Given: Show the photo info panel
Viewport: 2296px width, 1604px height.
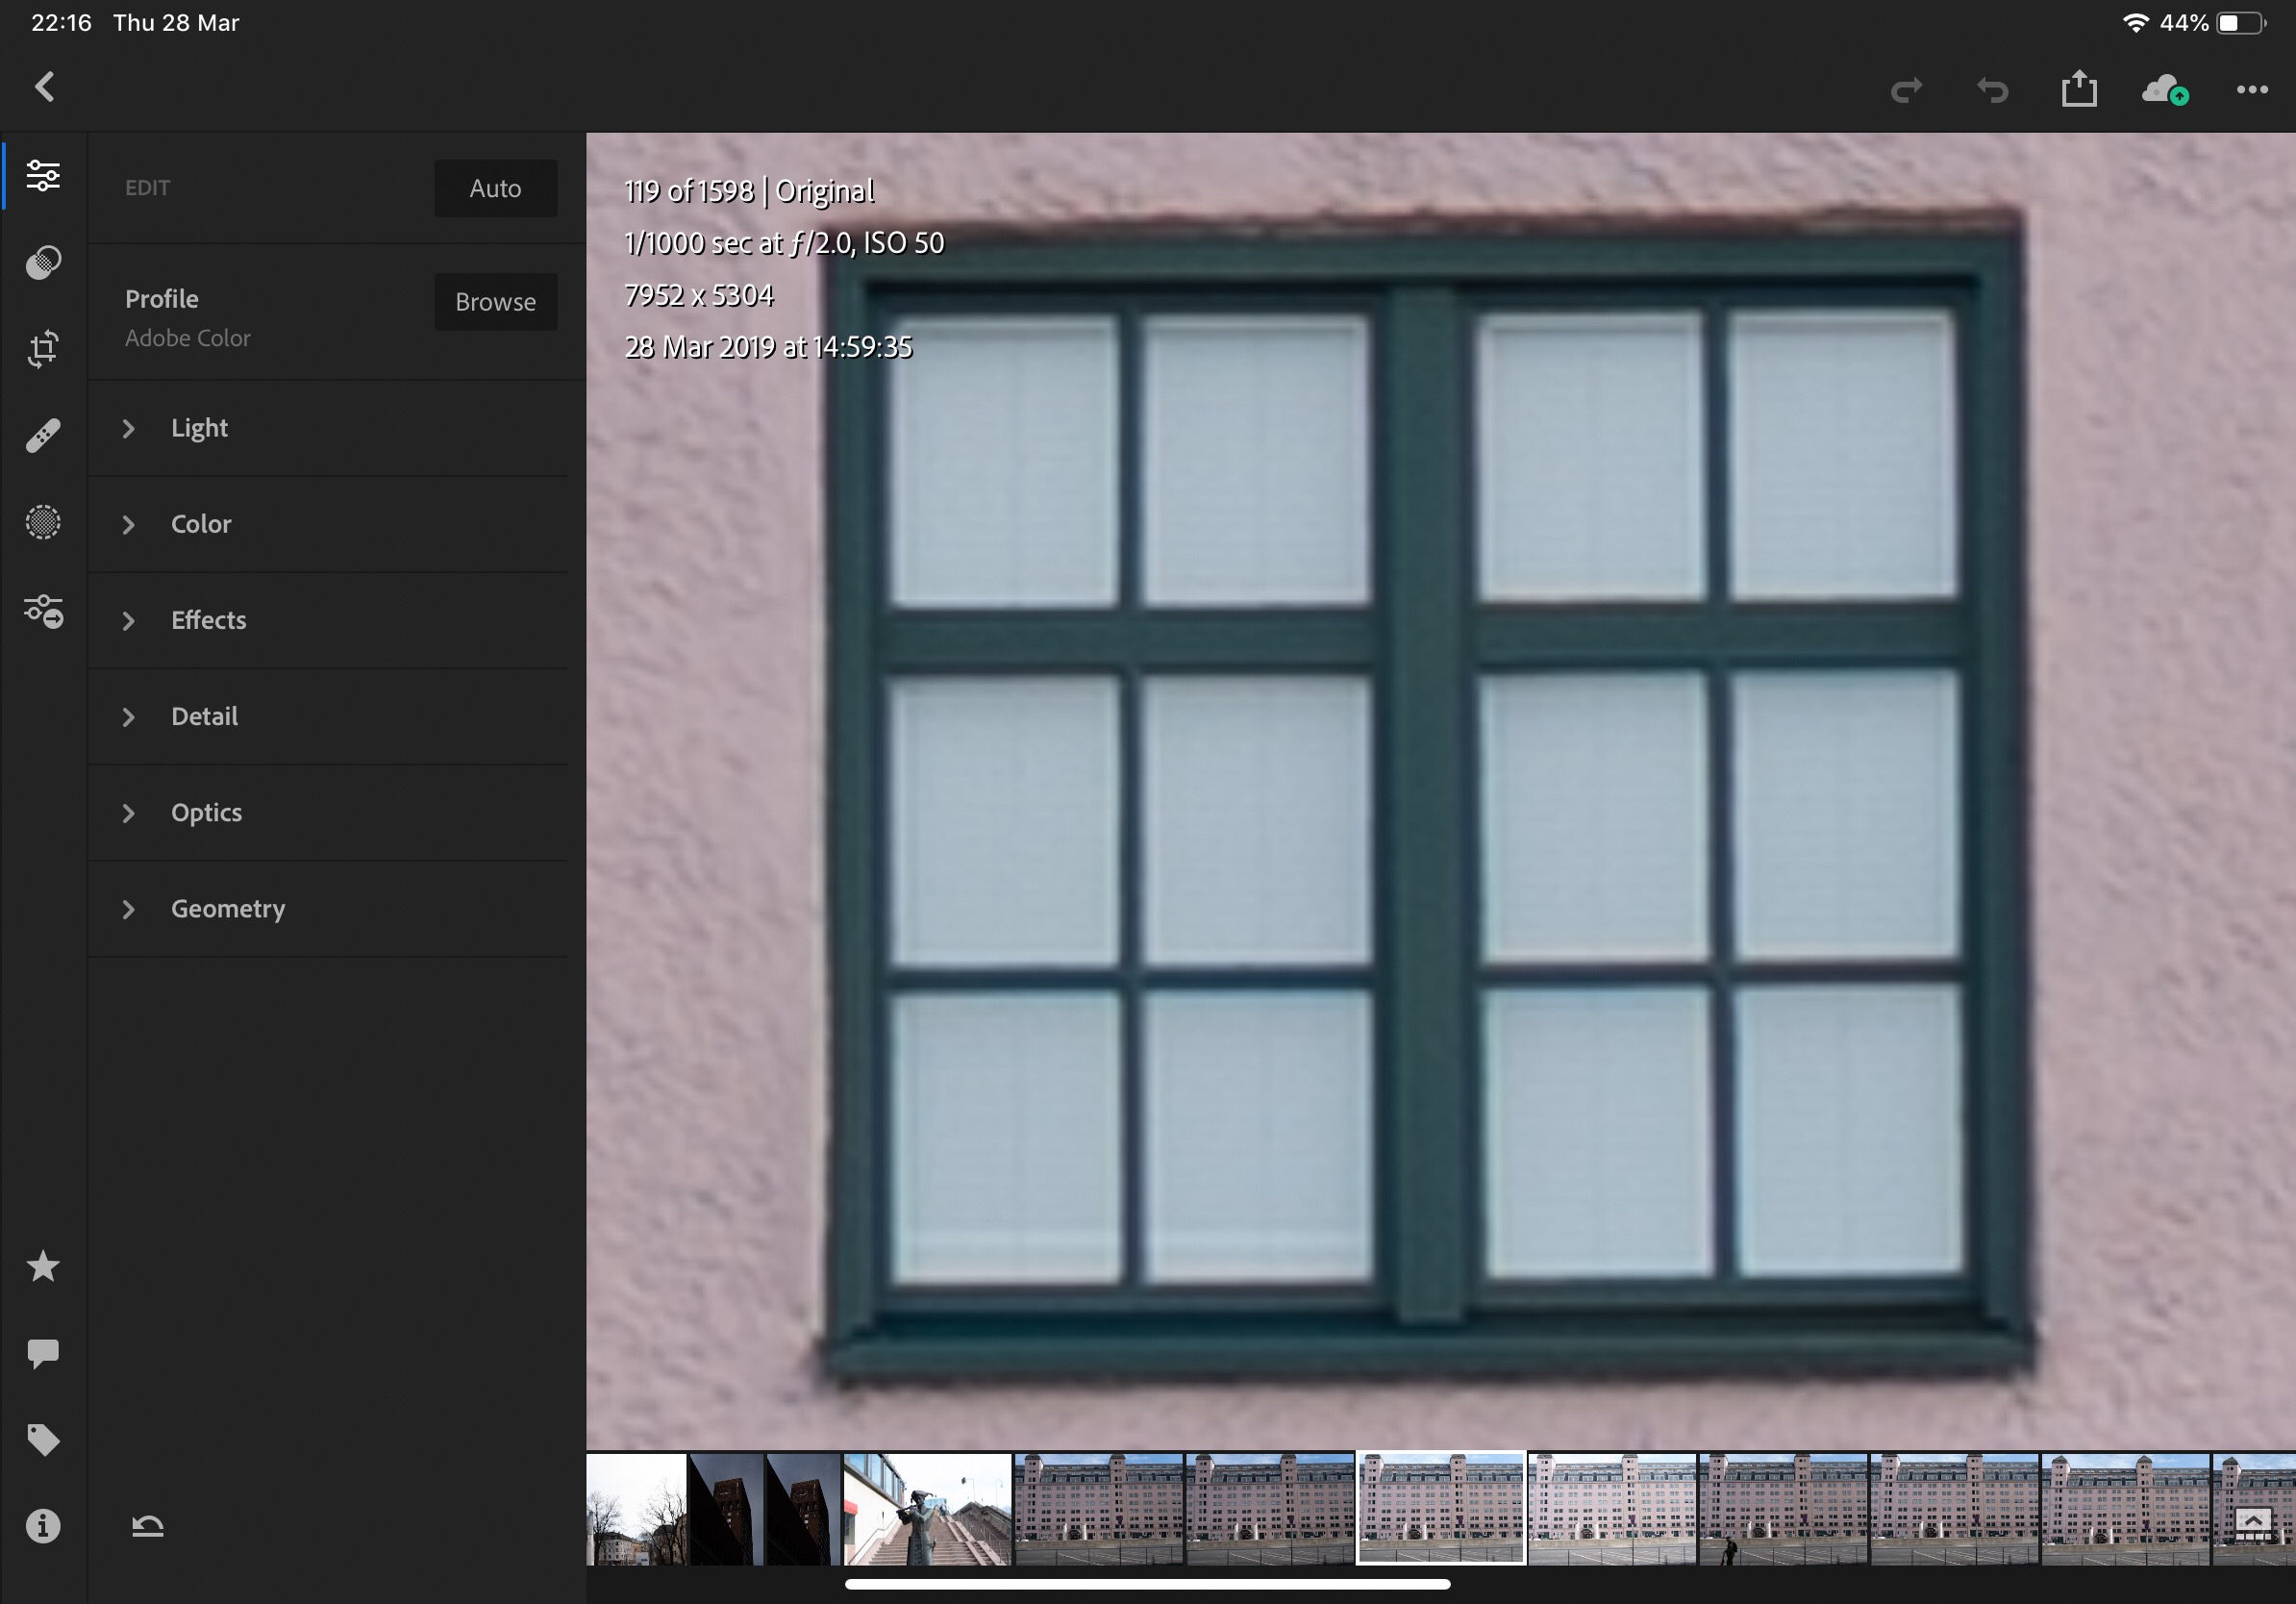Looking at the screenshot, I should [43, 1526].
